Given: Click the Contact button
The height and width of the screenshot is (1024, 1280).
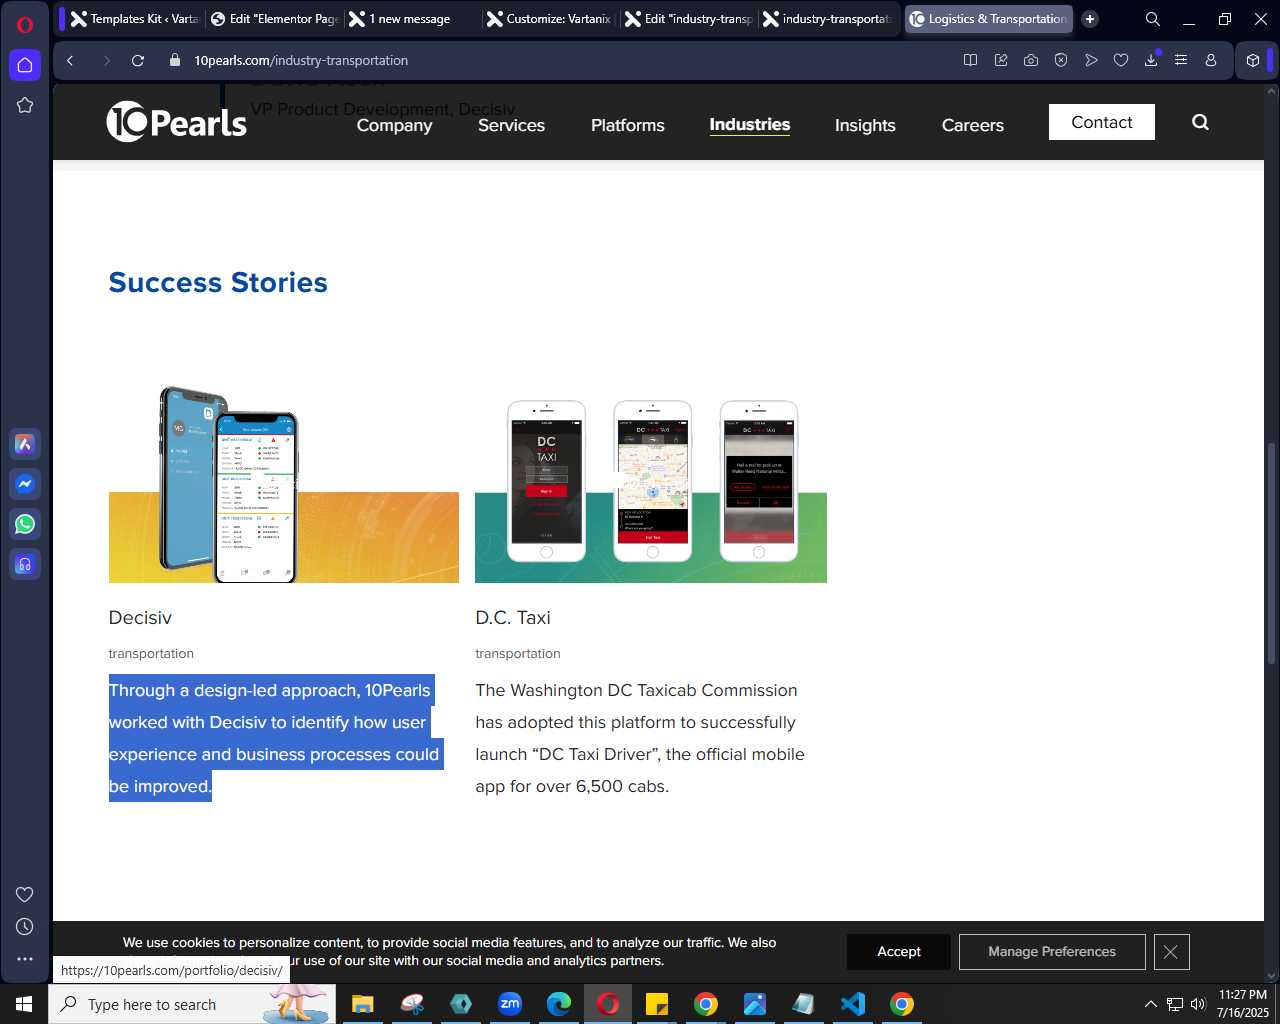Looking at the screenshot, I should (x=1102, y=122).
